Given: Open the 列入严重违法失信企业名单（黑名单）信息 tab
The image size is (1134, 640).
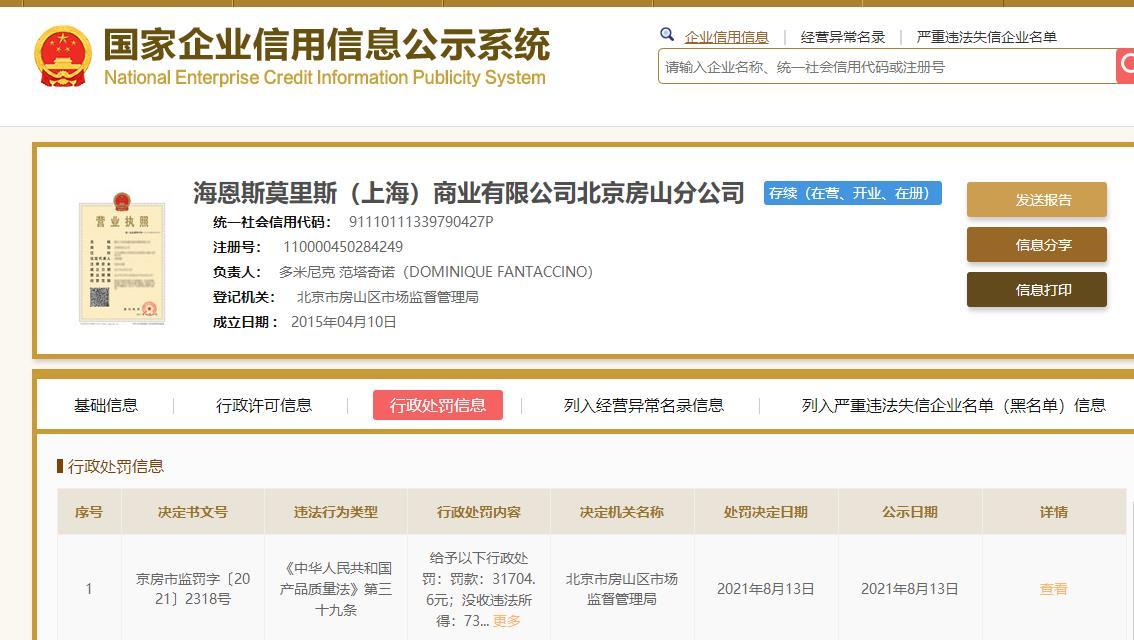Looking at the screenshot, I should (x=953, y=405).
